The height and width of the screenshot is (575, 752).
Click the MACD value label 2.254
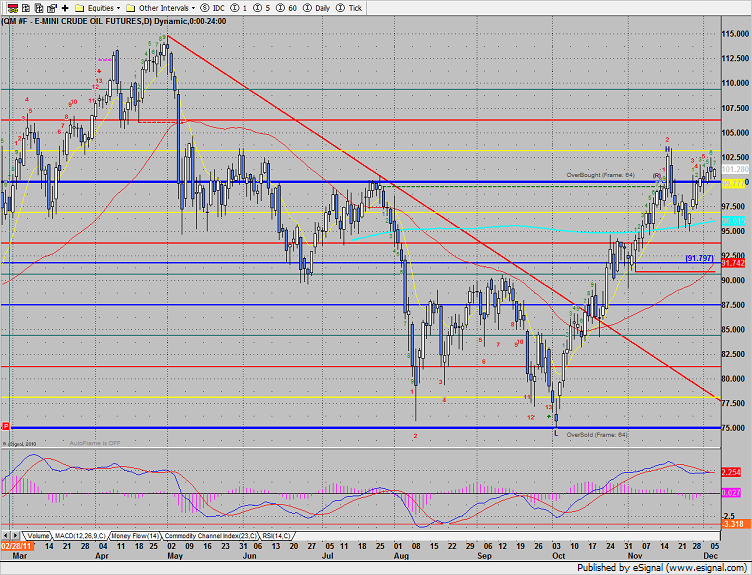(x=731, y=472)
